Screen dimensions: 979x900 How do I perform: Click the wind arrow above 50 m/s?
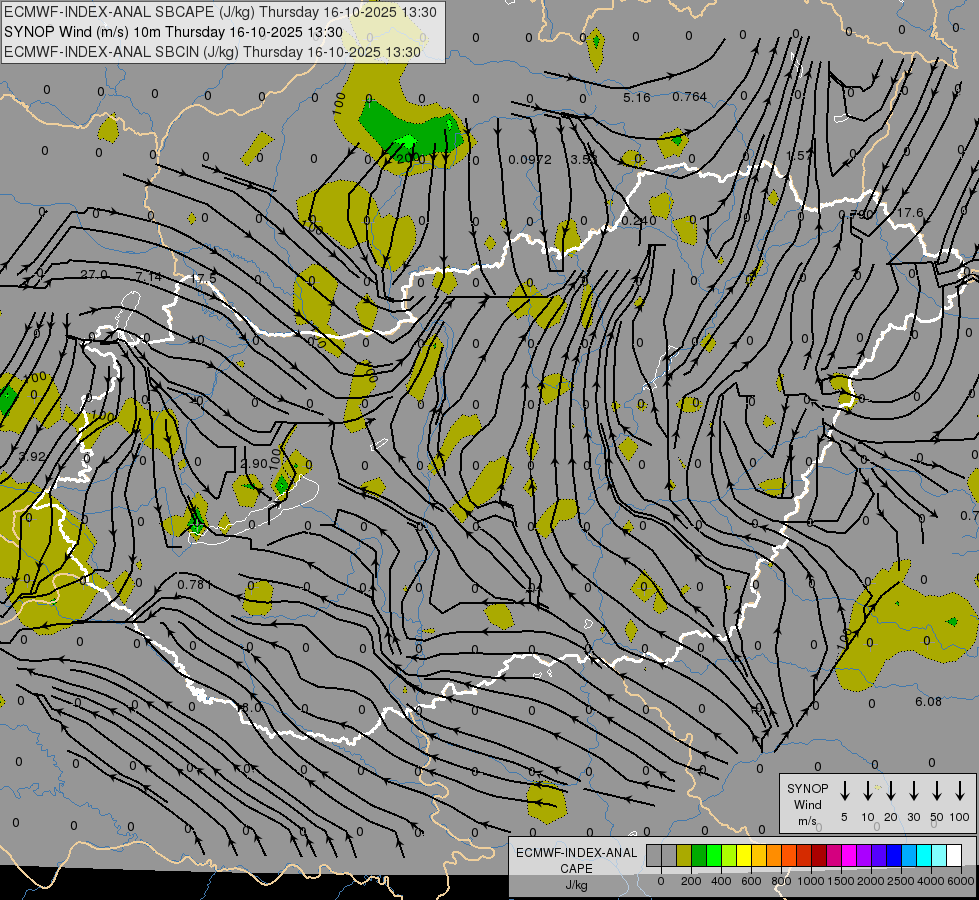pos(937,790)
